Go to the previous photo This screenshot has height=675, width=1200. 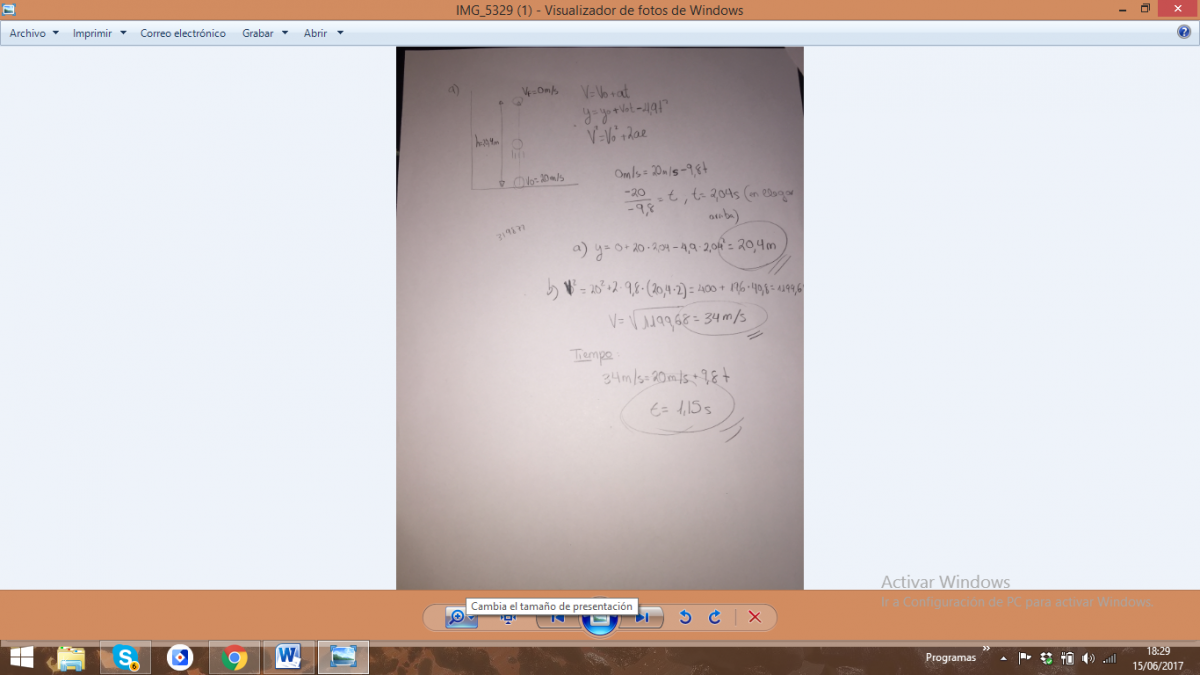tap(557, 618)
